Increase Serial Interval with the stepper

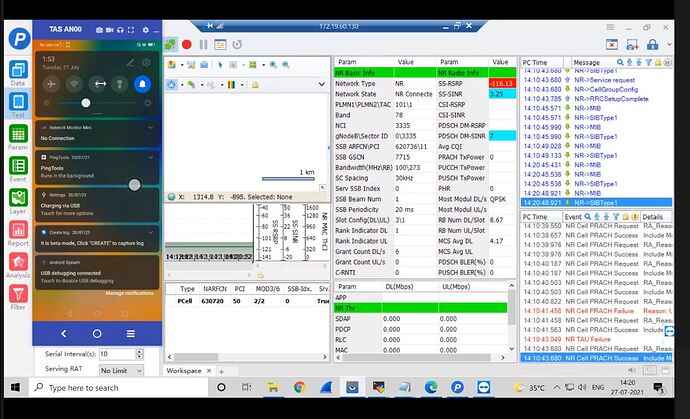click(139, 351)
